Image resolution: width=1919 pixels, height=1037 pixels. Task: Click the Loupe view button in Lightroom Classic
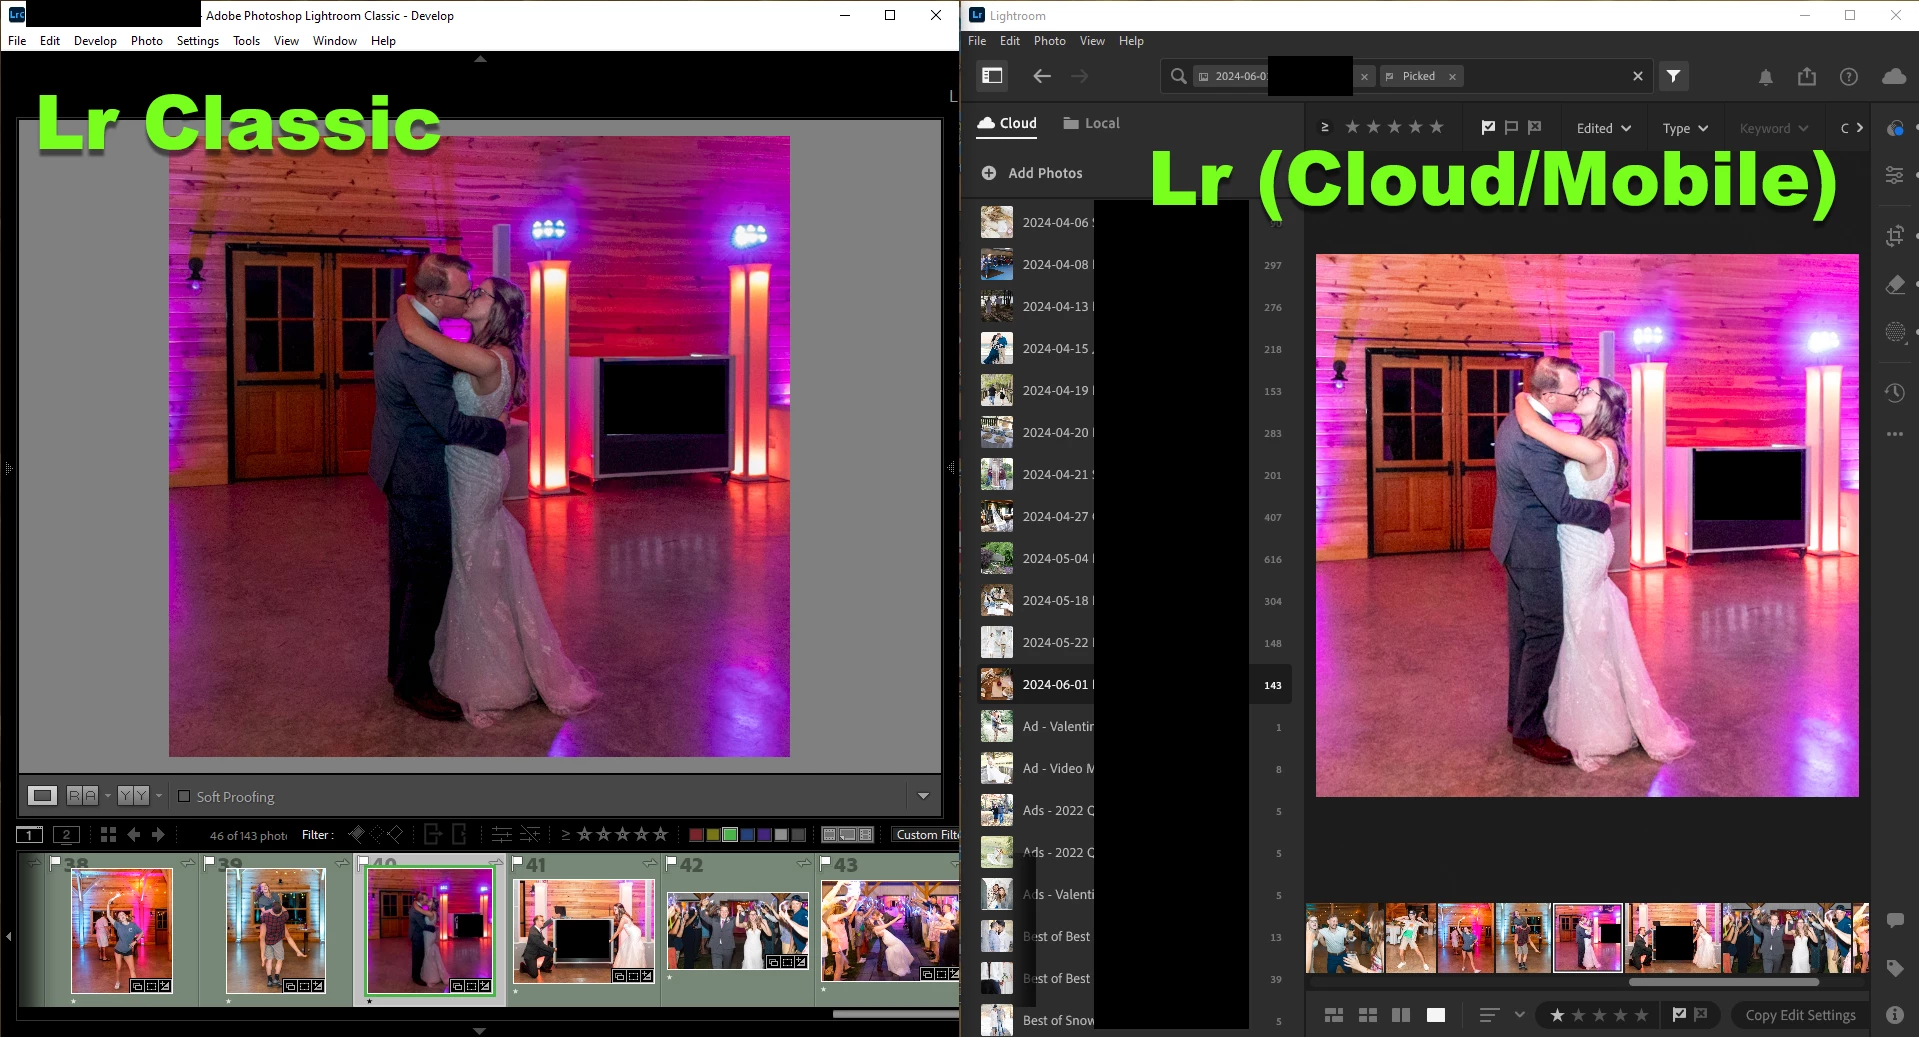42,796
